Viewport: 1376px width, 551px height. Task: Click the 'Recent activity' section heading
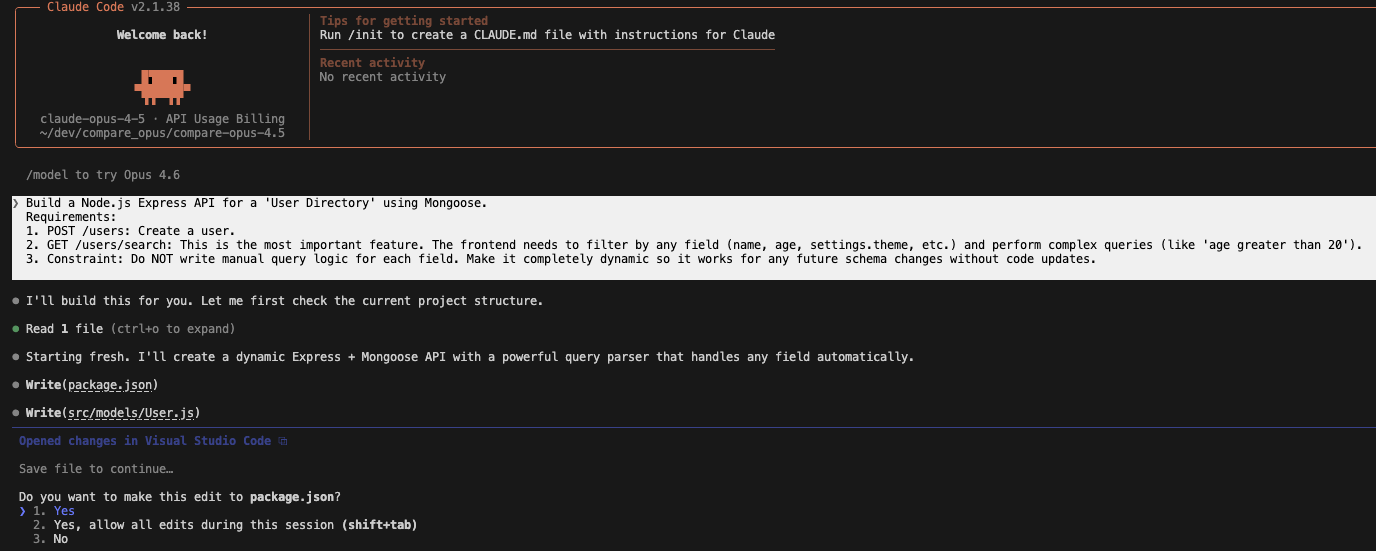372,63
